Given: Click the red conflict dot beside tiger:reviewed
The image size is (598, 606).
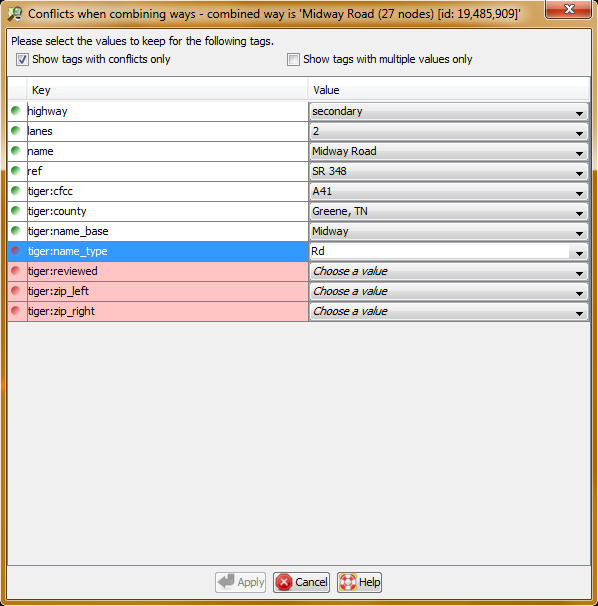Looking at the screenshot, I should coord(16,271).
